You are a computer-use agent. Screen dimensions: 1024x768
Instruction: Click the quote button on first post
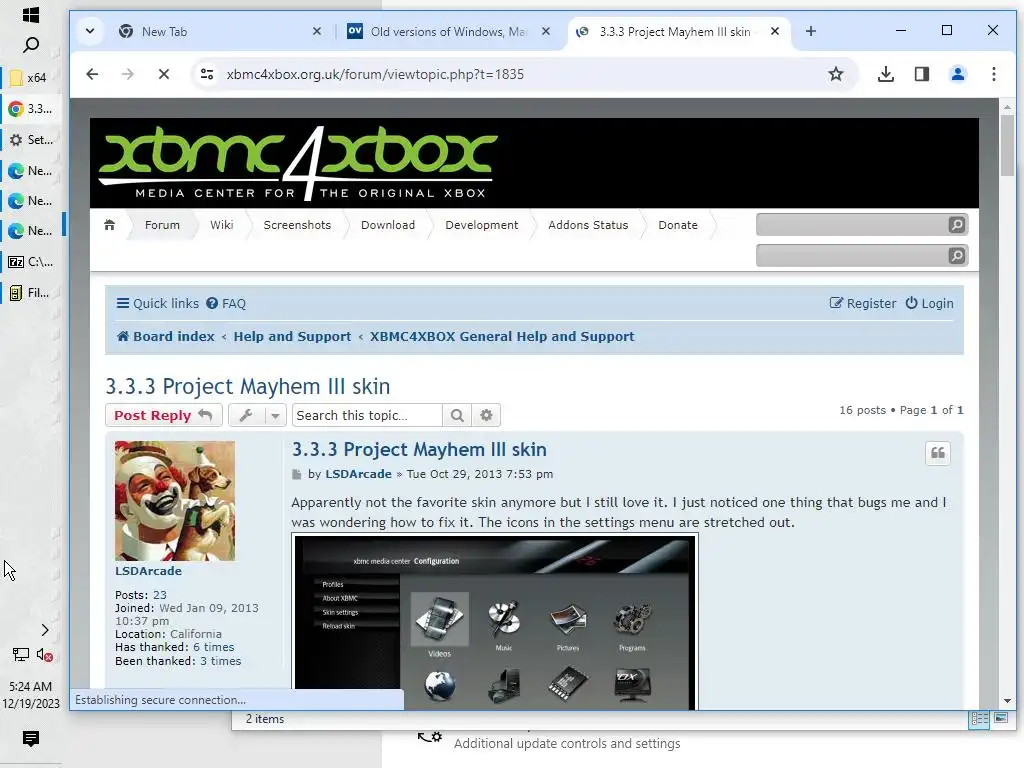click(938, 453)
